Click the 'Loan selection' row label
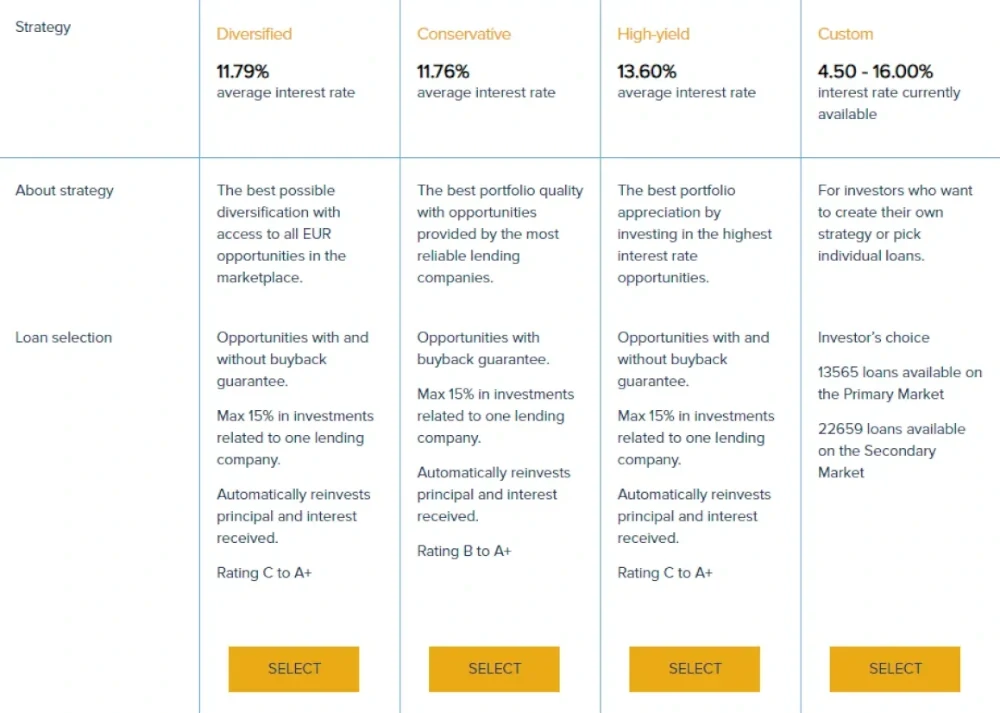Screen dimensions: 1000x713 pos(64,337)
